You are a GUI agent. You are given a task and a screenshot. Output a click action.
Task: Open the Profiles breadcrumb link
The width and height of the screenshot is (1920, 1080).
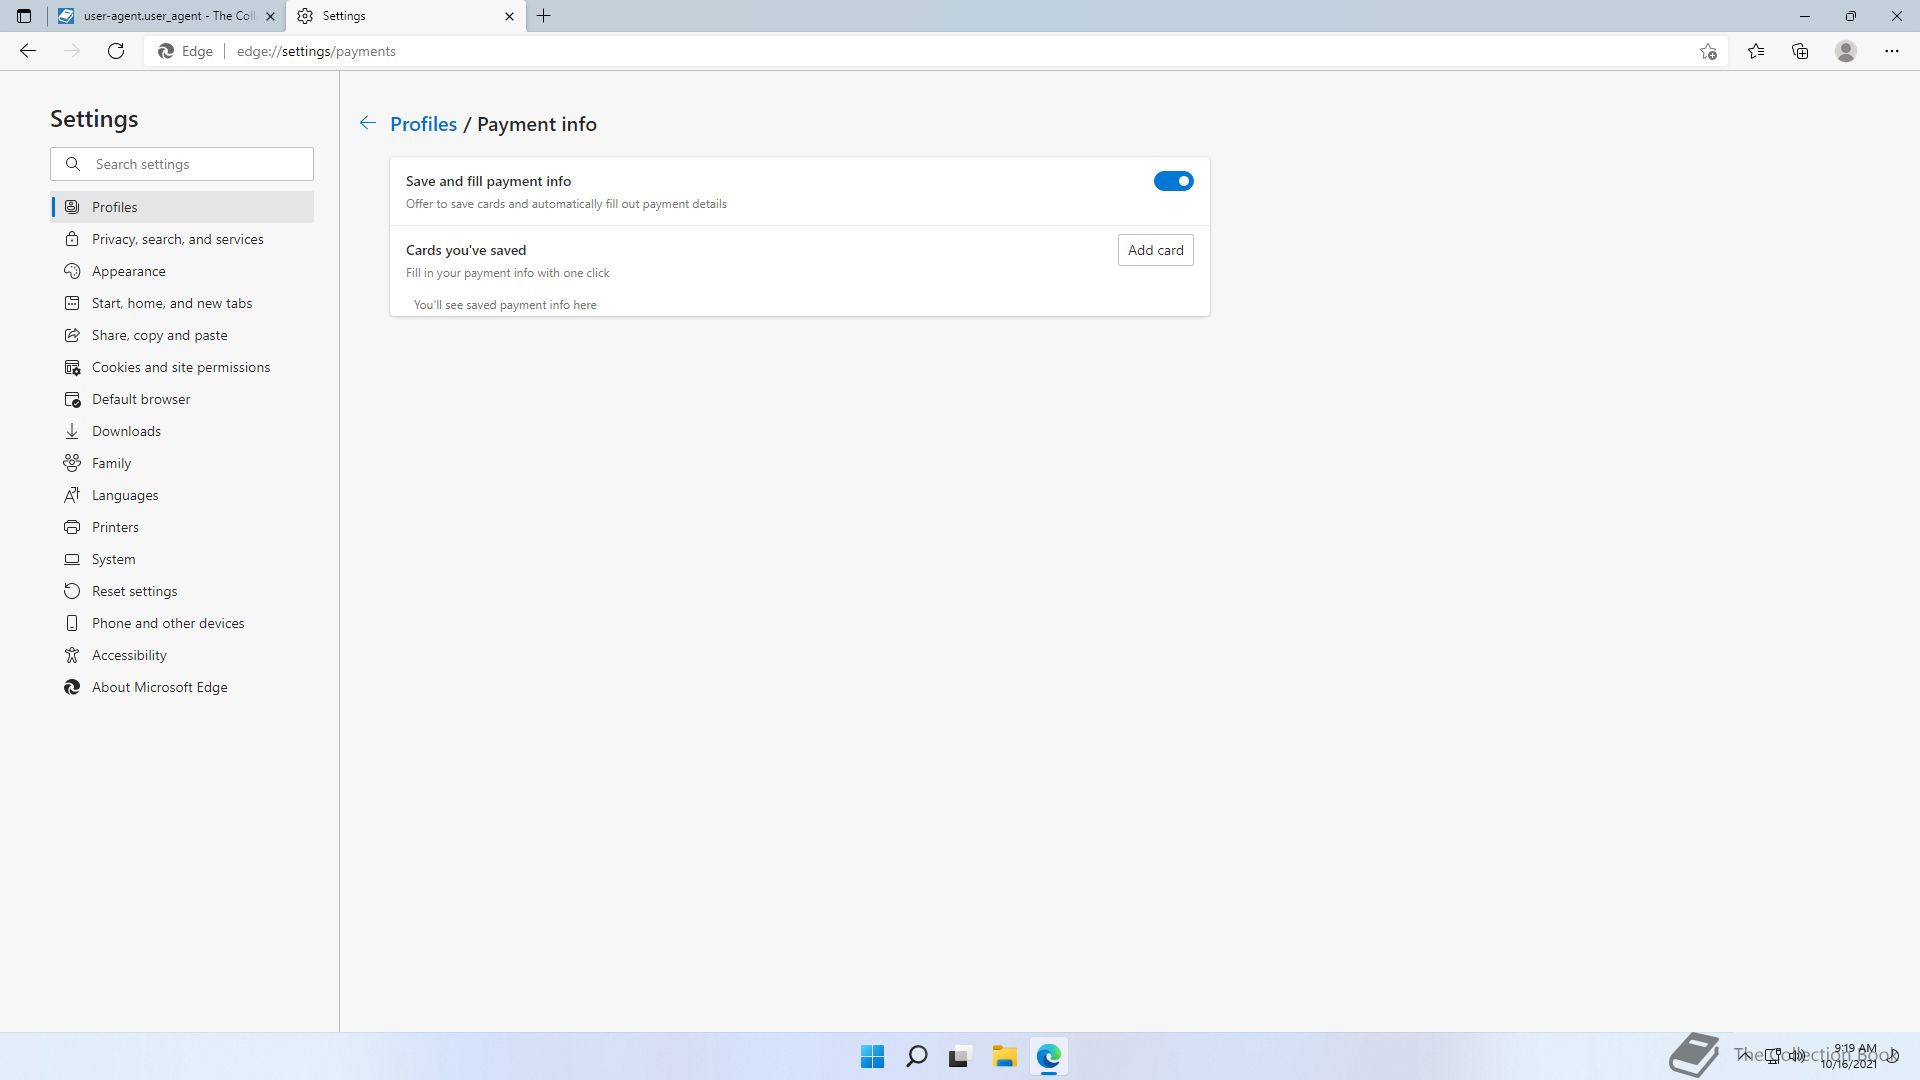coord(423,124)
